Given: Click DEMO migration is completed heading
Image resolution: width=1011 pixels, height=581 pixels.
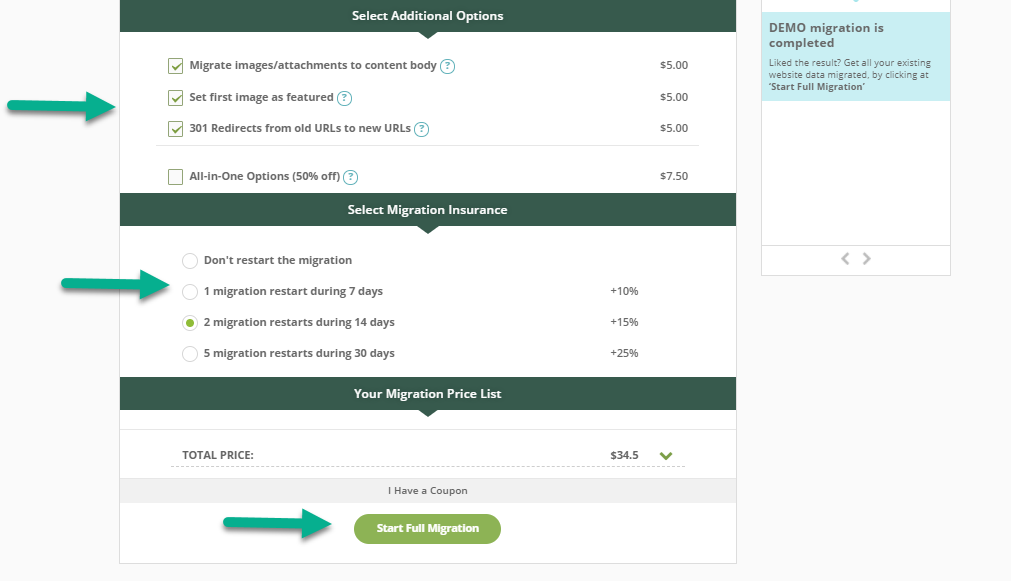Looking at the screenshot, I should tap(826, 35).
